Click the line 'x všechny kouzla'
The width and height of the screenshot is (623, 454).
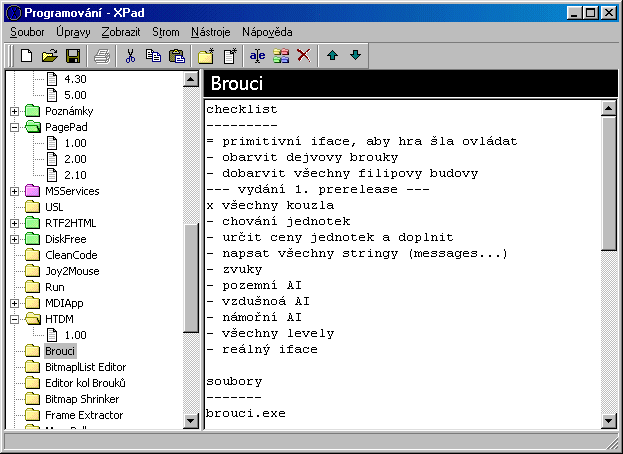pos(270,205)
